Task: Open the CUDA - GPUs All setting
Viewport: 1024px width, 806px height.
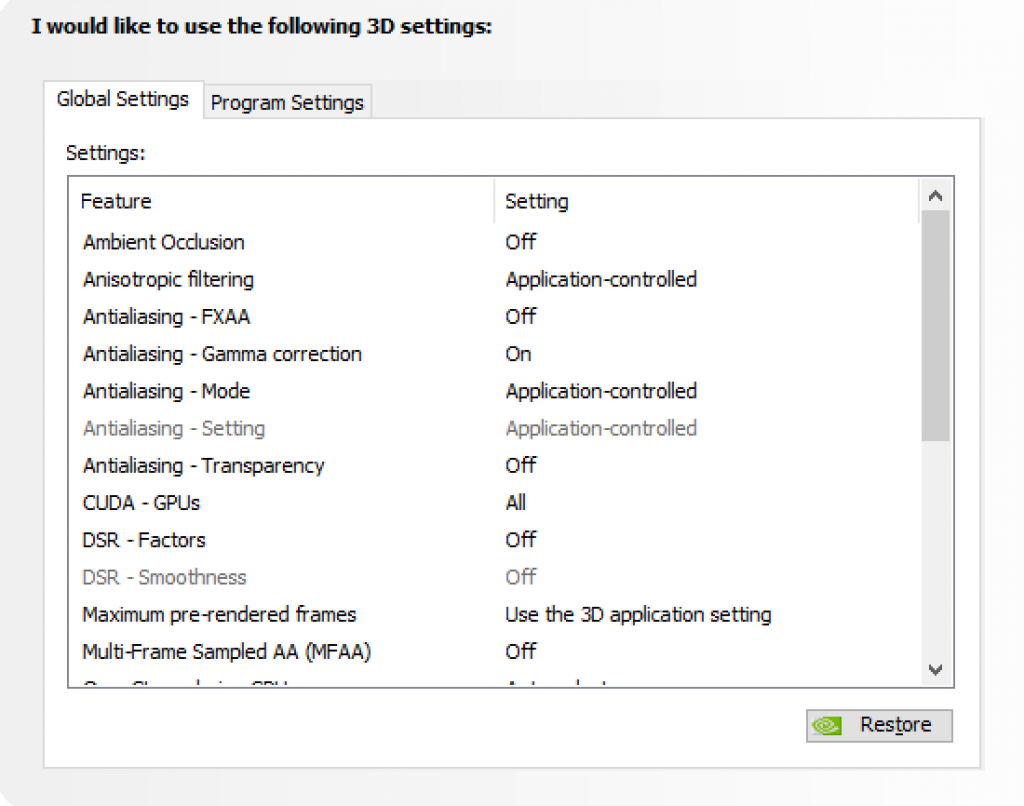Action: [x=516, y=503]
